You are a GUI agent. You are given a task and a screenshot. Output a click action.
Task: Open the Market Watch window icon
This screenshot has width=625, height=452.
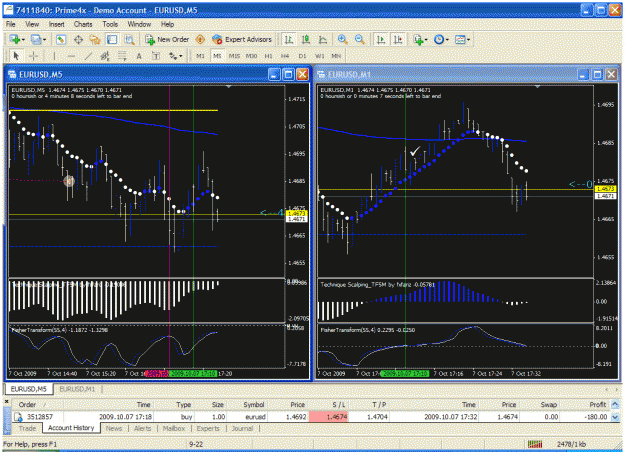click(x=61, y=39)
